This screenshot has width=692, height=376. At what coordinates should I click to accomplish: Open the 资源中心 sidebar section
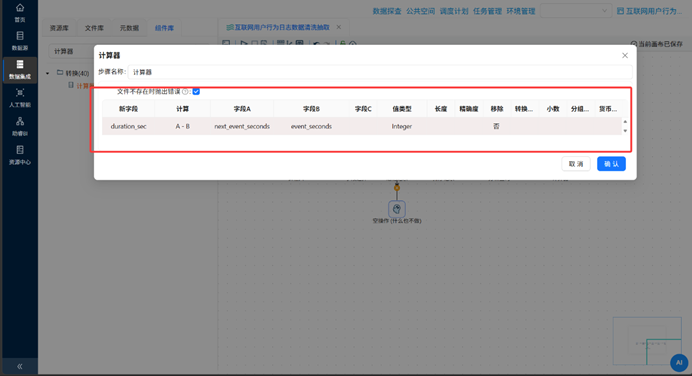pos(20,155)
